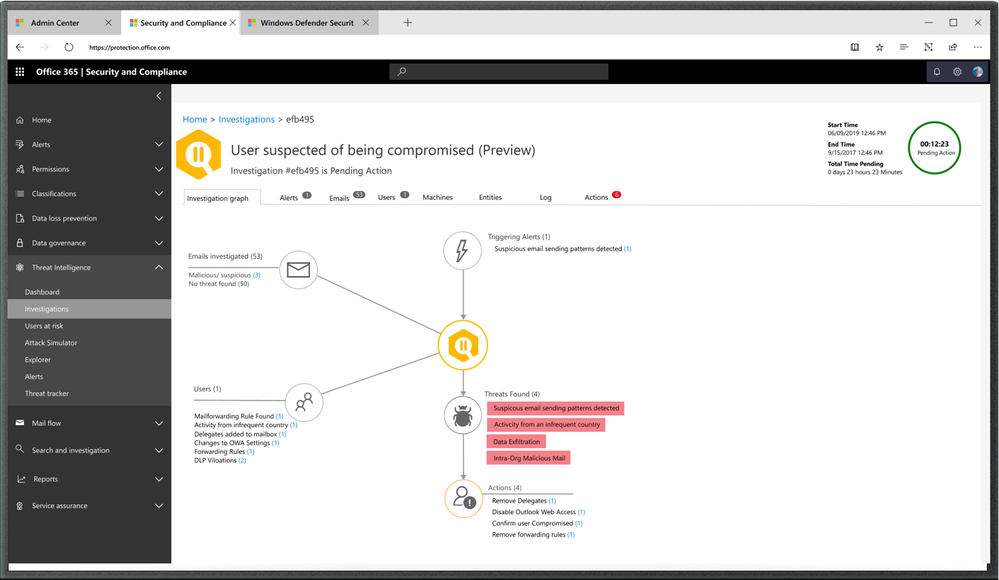This screenshot has width=999, height=580.
Task: Expand the Classifications section chevron
Action: pyautogui.click(x=159, y=194)
